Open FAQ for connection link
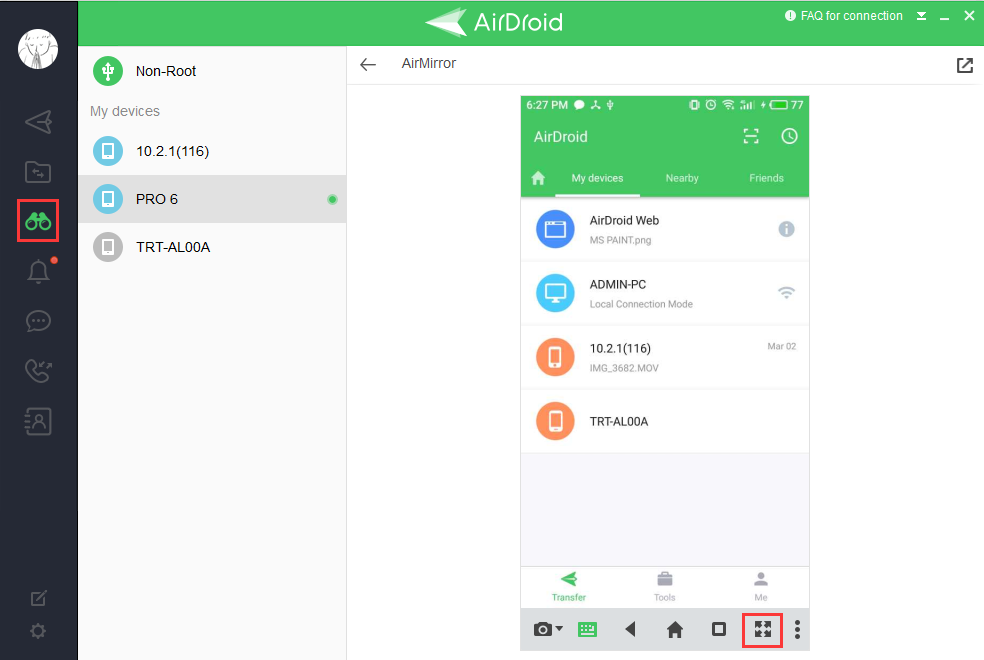 844,16
